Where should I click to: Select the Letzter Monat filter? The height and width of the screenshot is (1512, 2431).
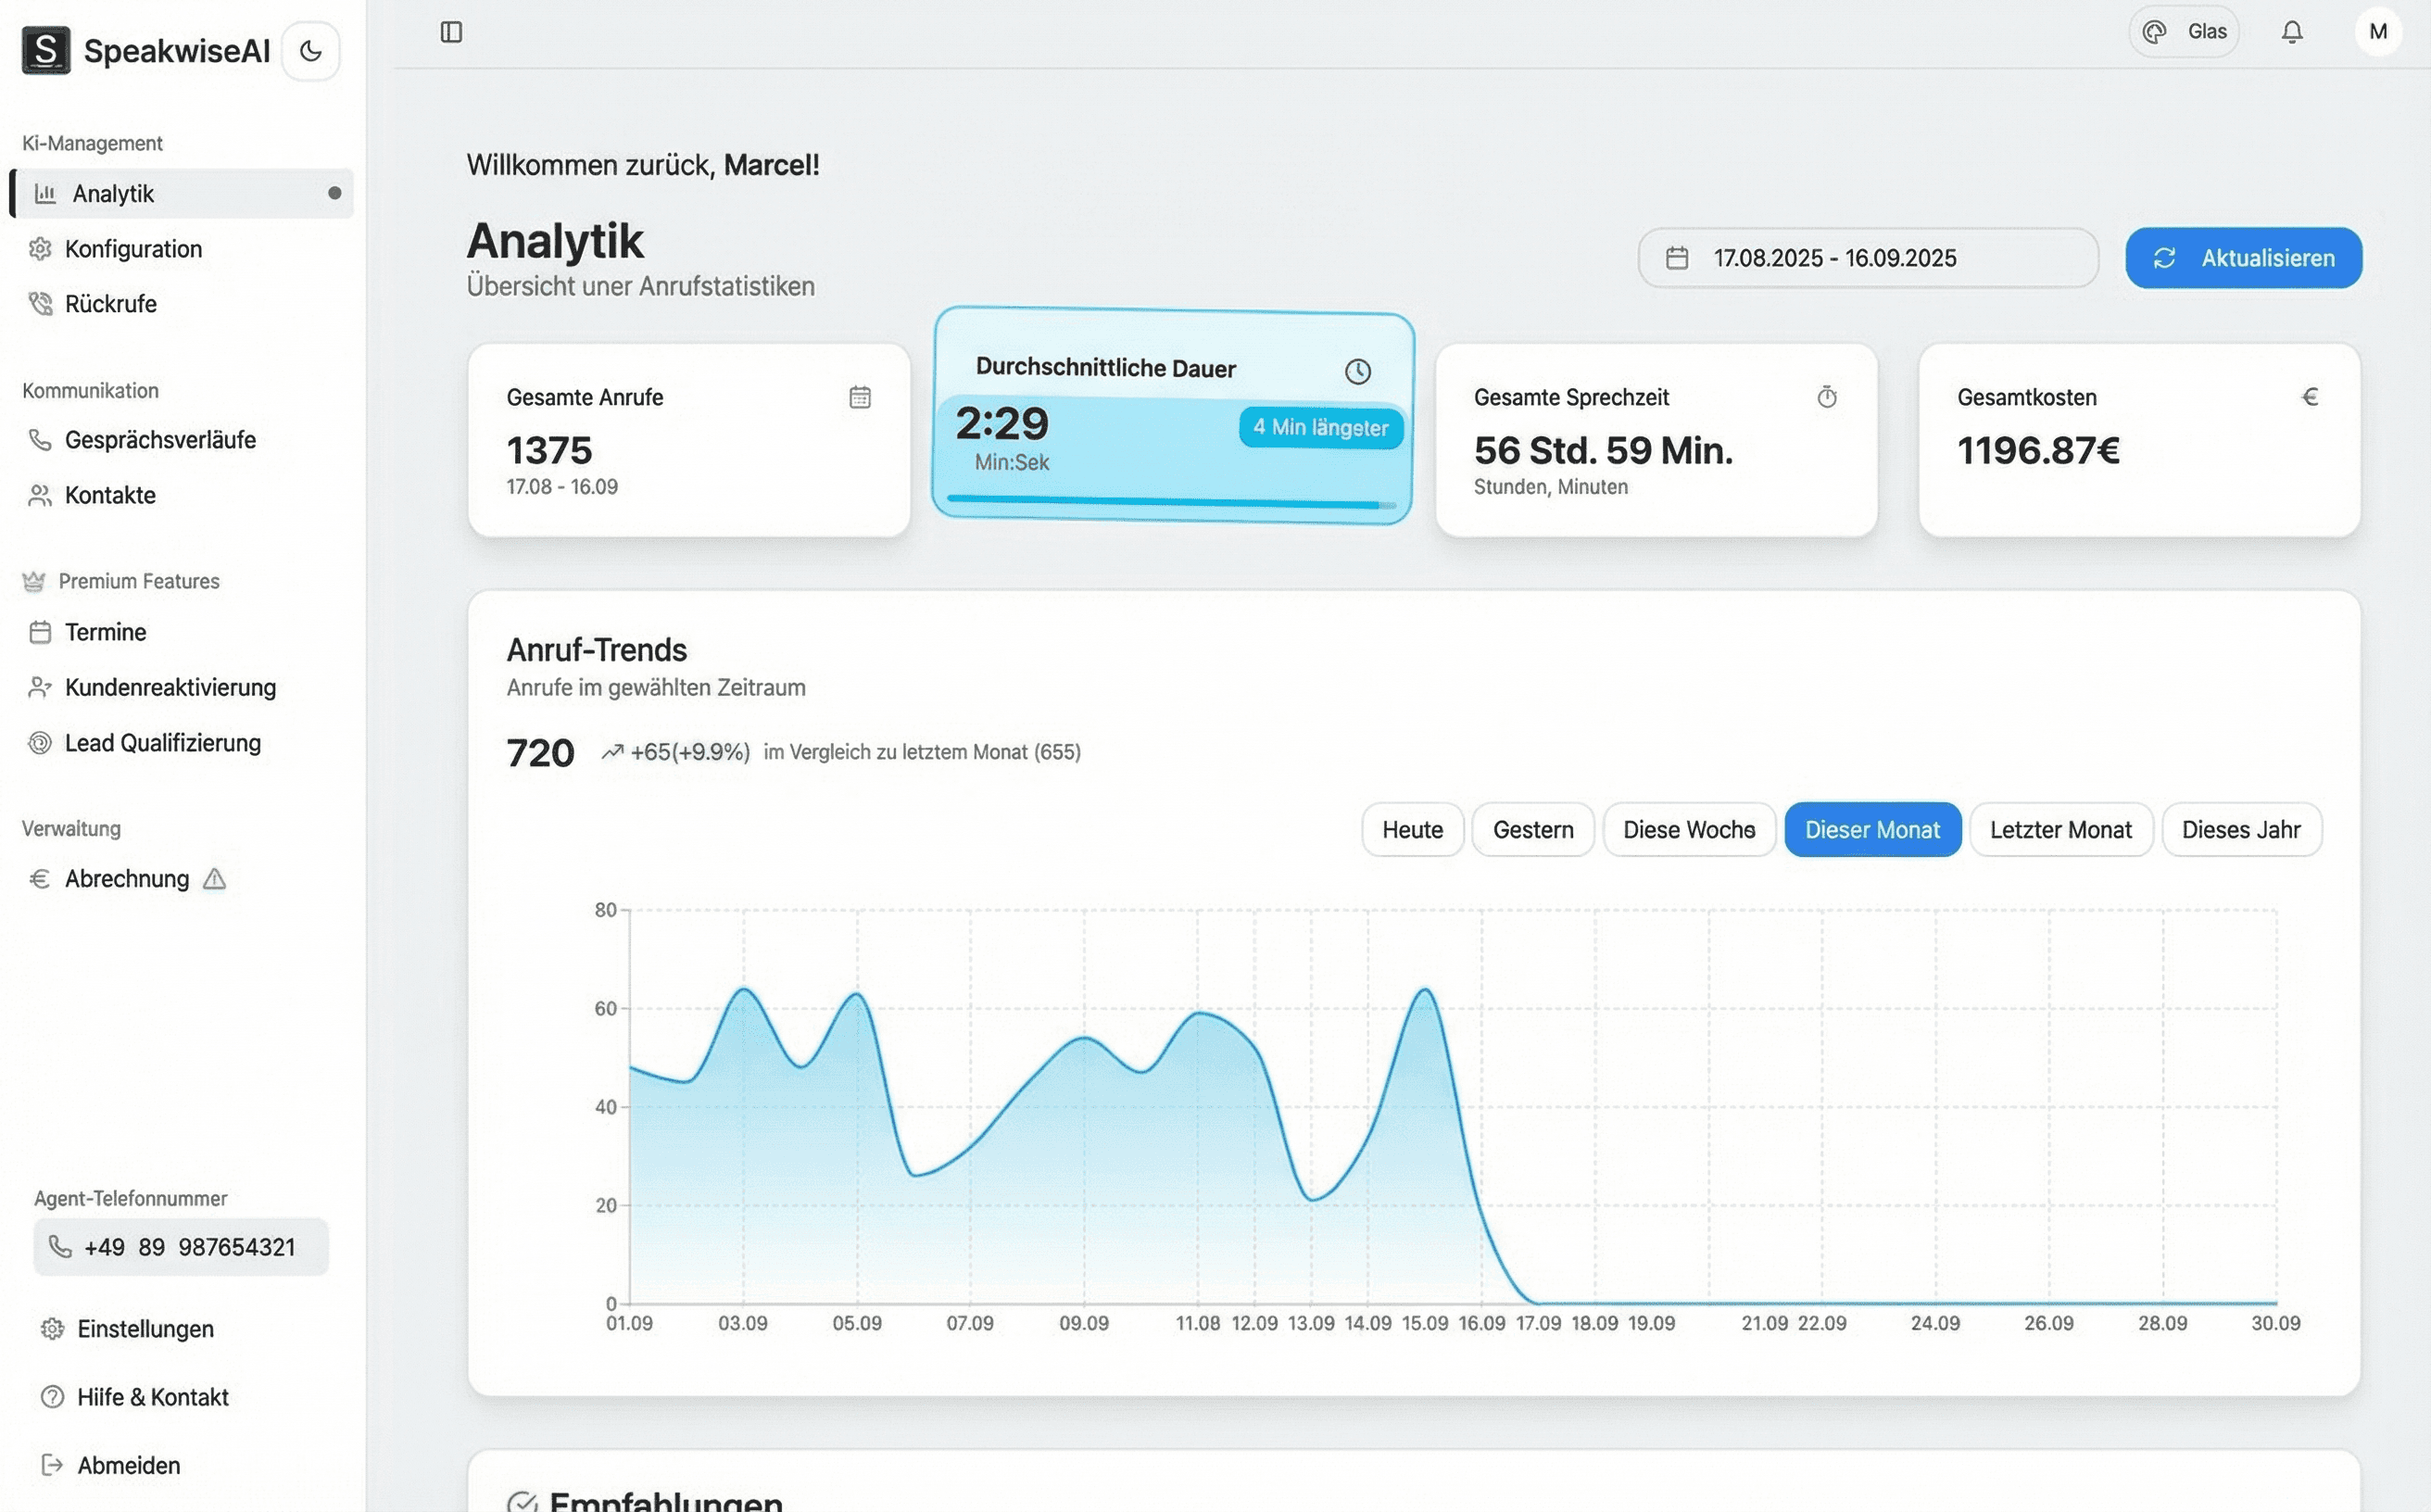click(2060, 830)
